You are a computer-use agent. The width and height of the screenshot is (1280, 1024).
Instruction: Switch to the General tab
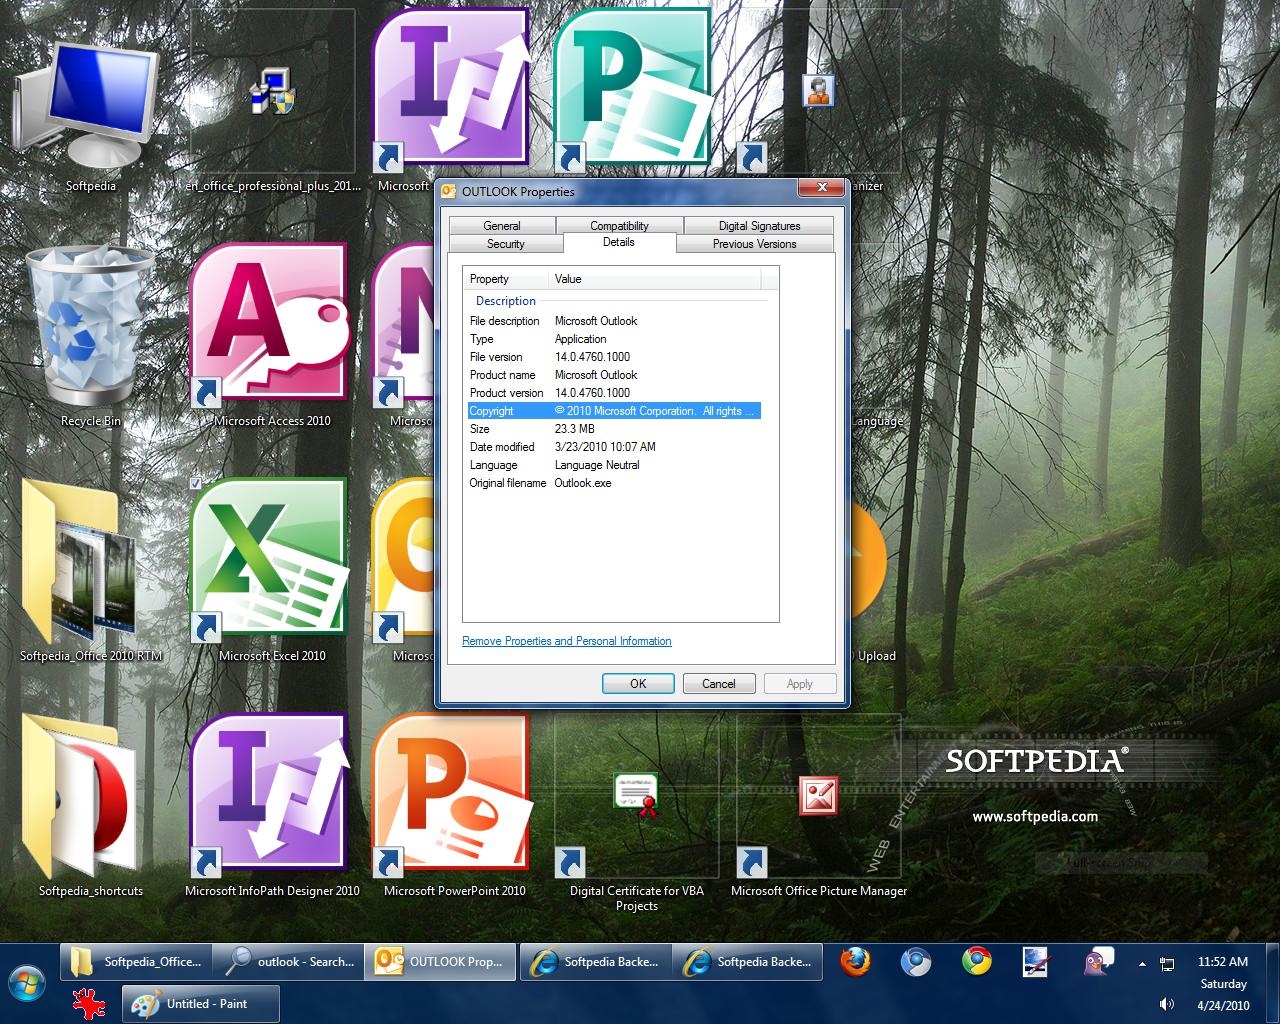point(502,226)
